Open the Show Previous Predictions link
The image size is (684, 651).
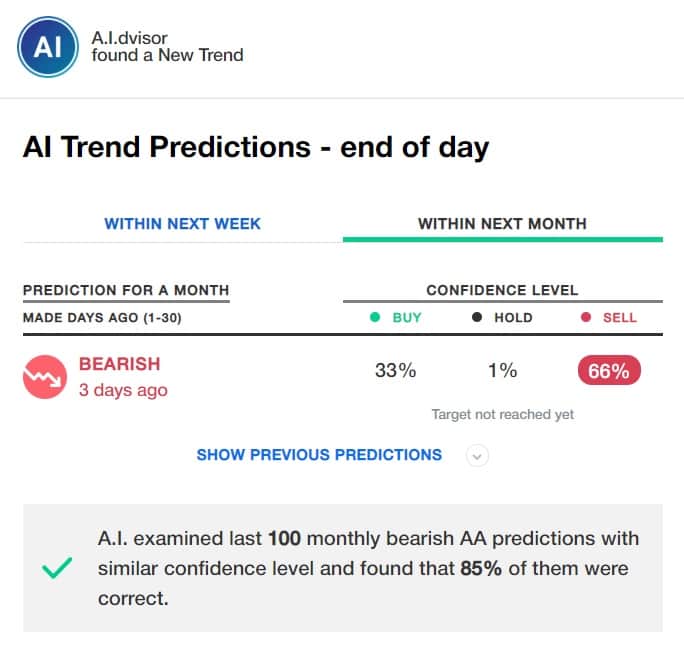(x=319, y=455)
